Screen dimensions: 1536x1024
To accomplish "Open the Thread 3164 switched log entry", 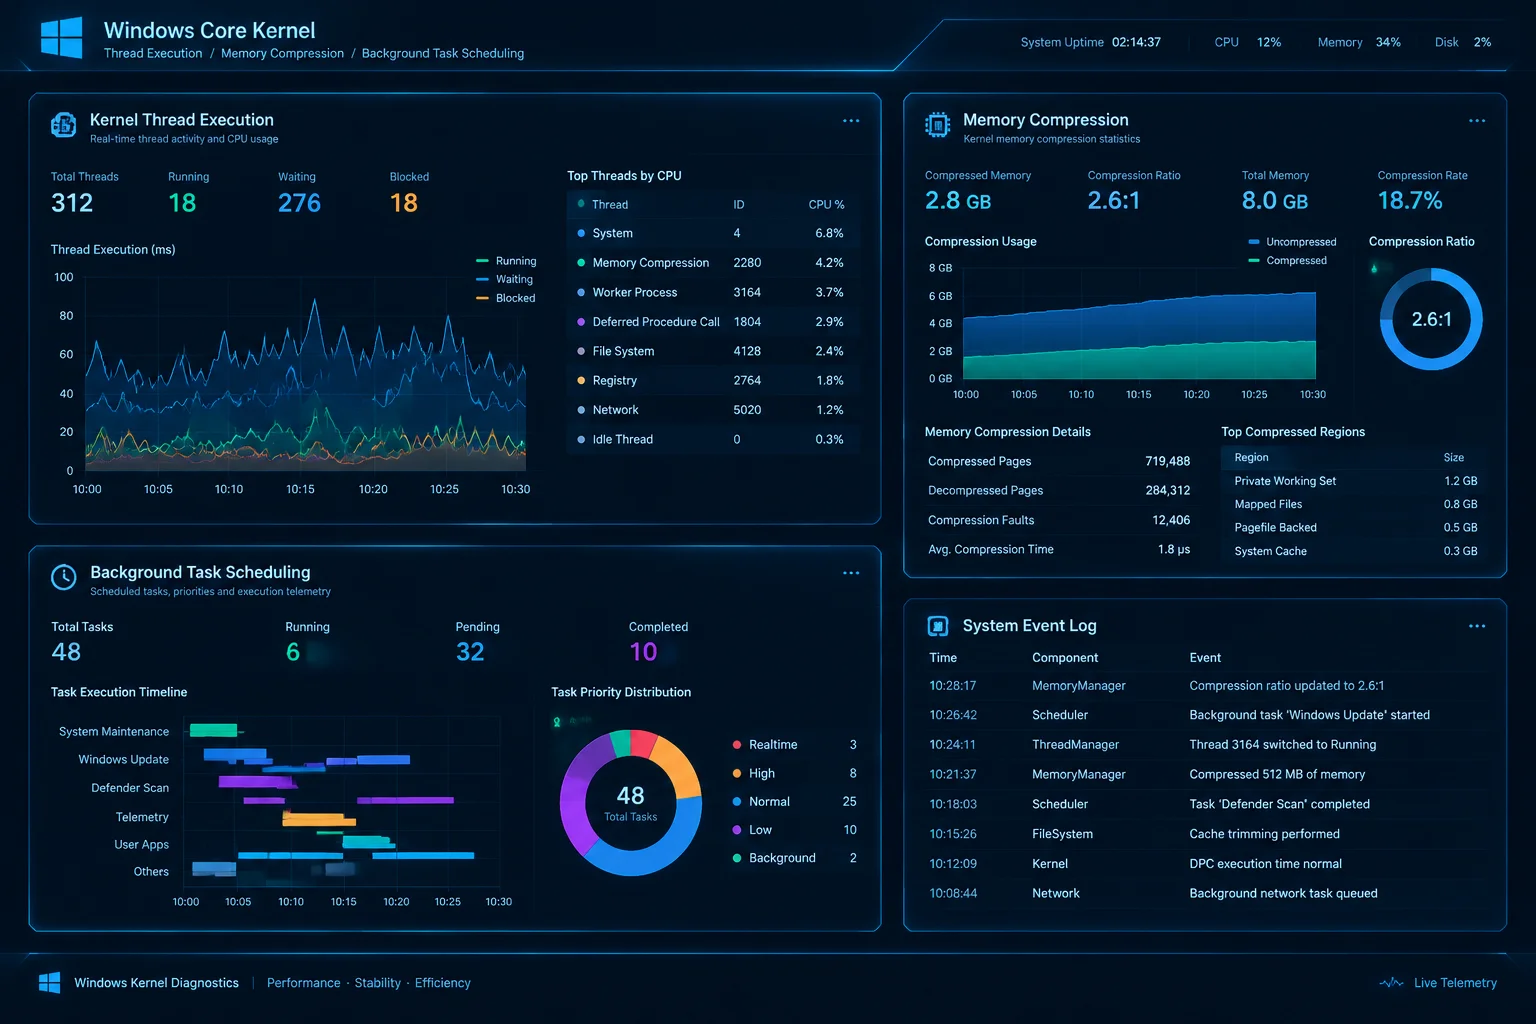I will tap(1205, 745).
